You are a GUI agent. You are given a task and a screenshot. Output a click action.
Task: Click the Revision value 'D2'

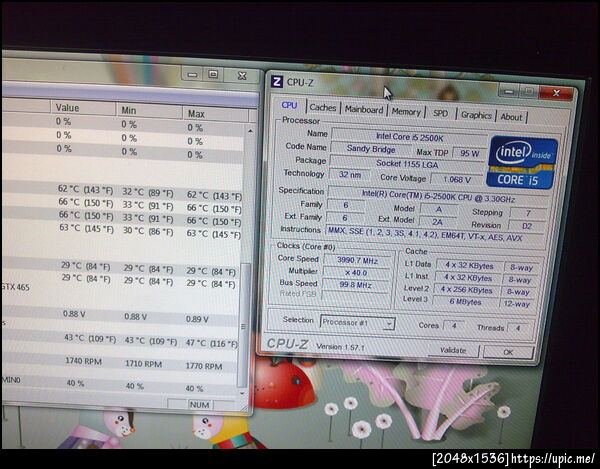[x=527, y=226]
